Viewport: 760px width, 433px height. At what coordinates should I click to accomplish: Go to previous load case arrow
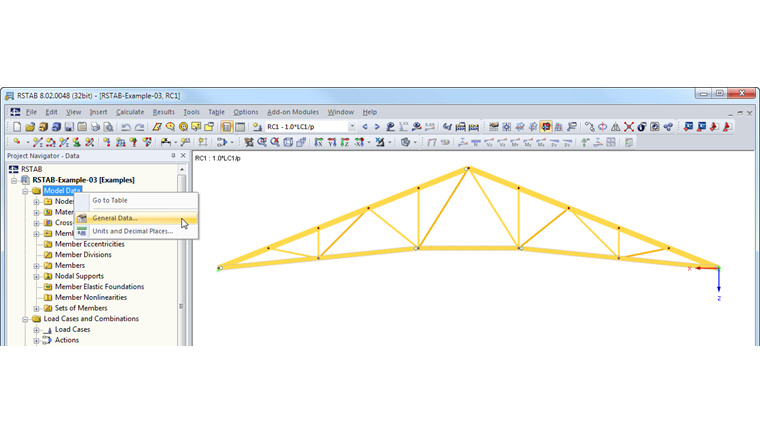tap(365, 127)
